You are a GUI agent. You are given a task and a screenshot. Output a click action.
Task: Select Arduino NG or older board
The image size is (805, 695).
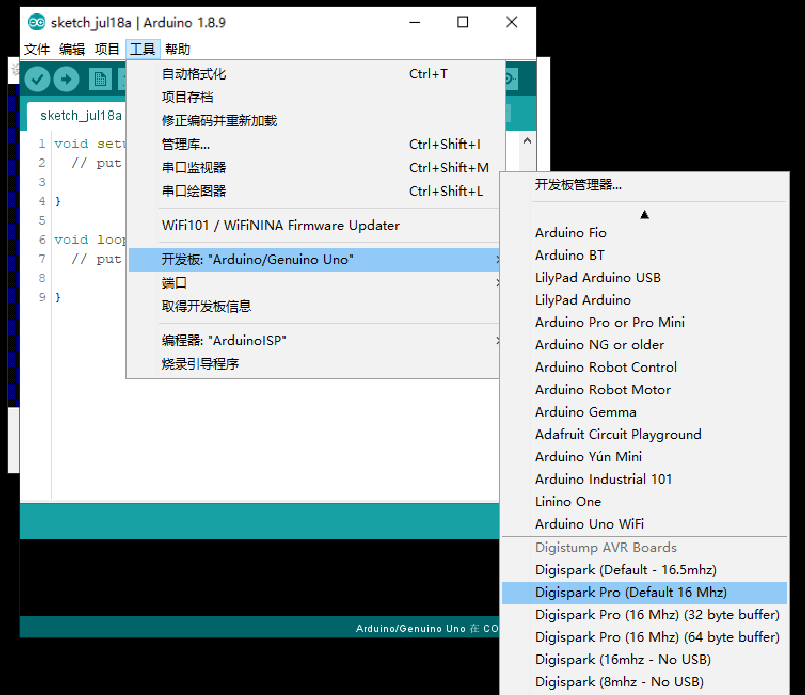(x=644, y=345)
